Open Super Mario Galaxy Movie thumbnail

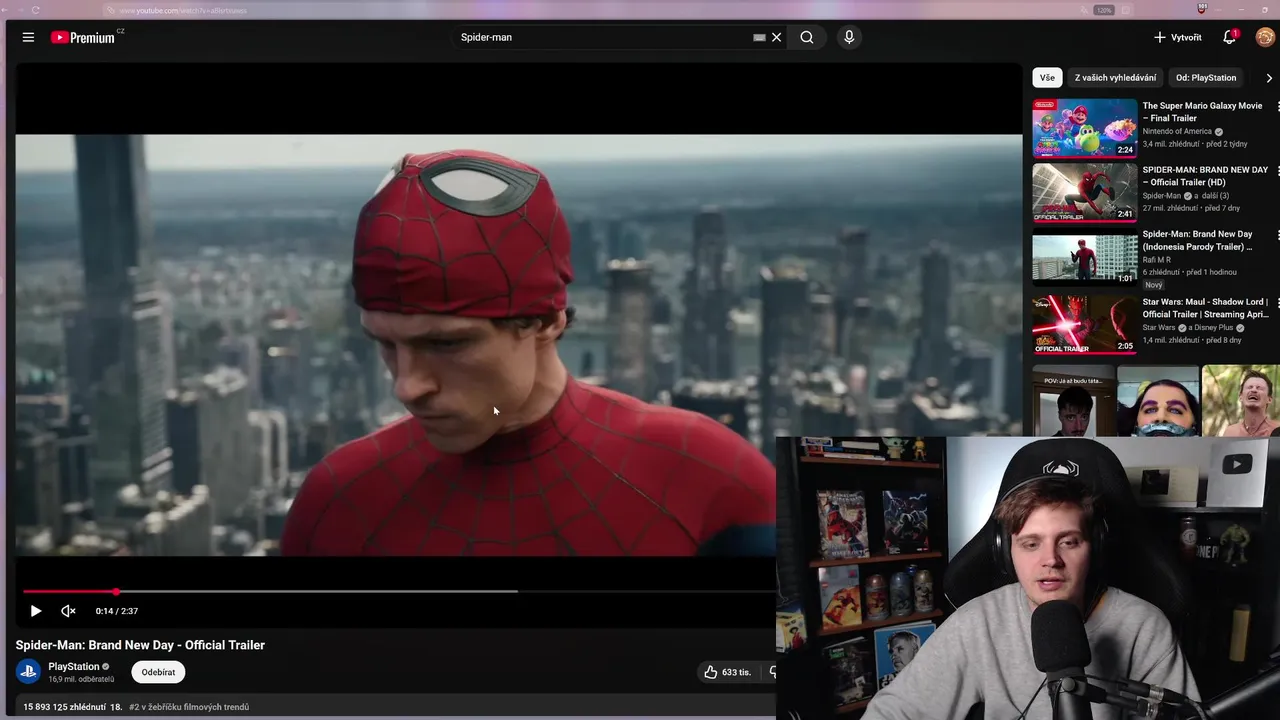point(1084,128)
